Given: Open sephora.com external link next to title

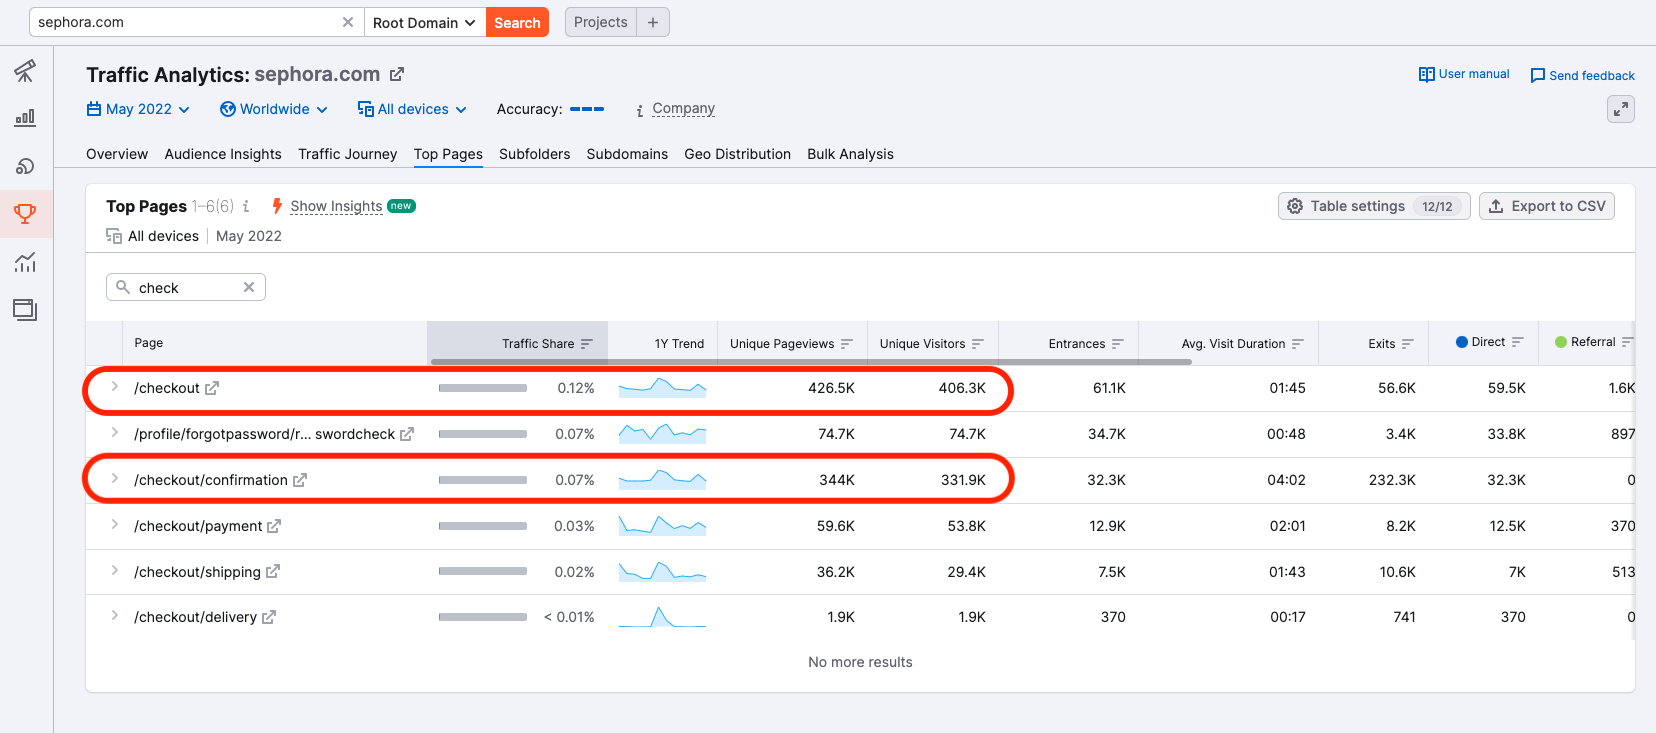Looking at the screenshot, I should coord(397,74).
